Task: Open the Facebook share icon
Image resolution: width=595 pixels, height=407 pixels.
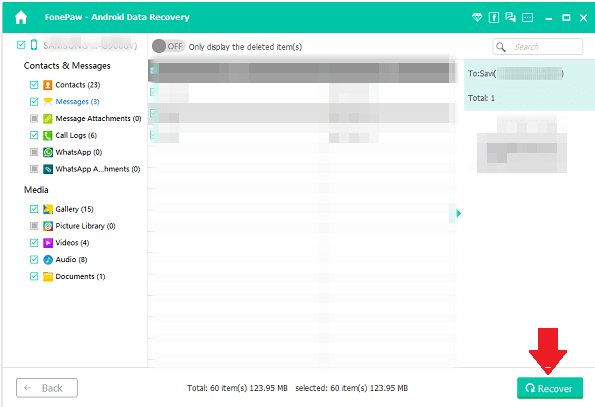Action: point(494,17)
